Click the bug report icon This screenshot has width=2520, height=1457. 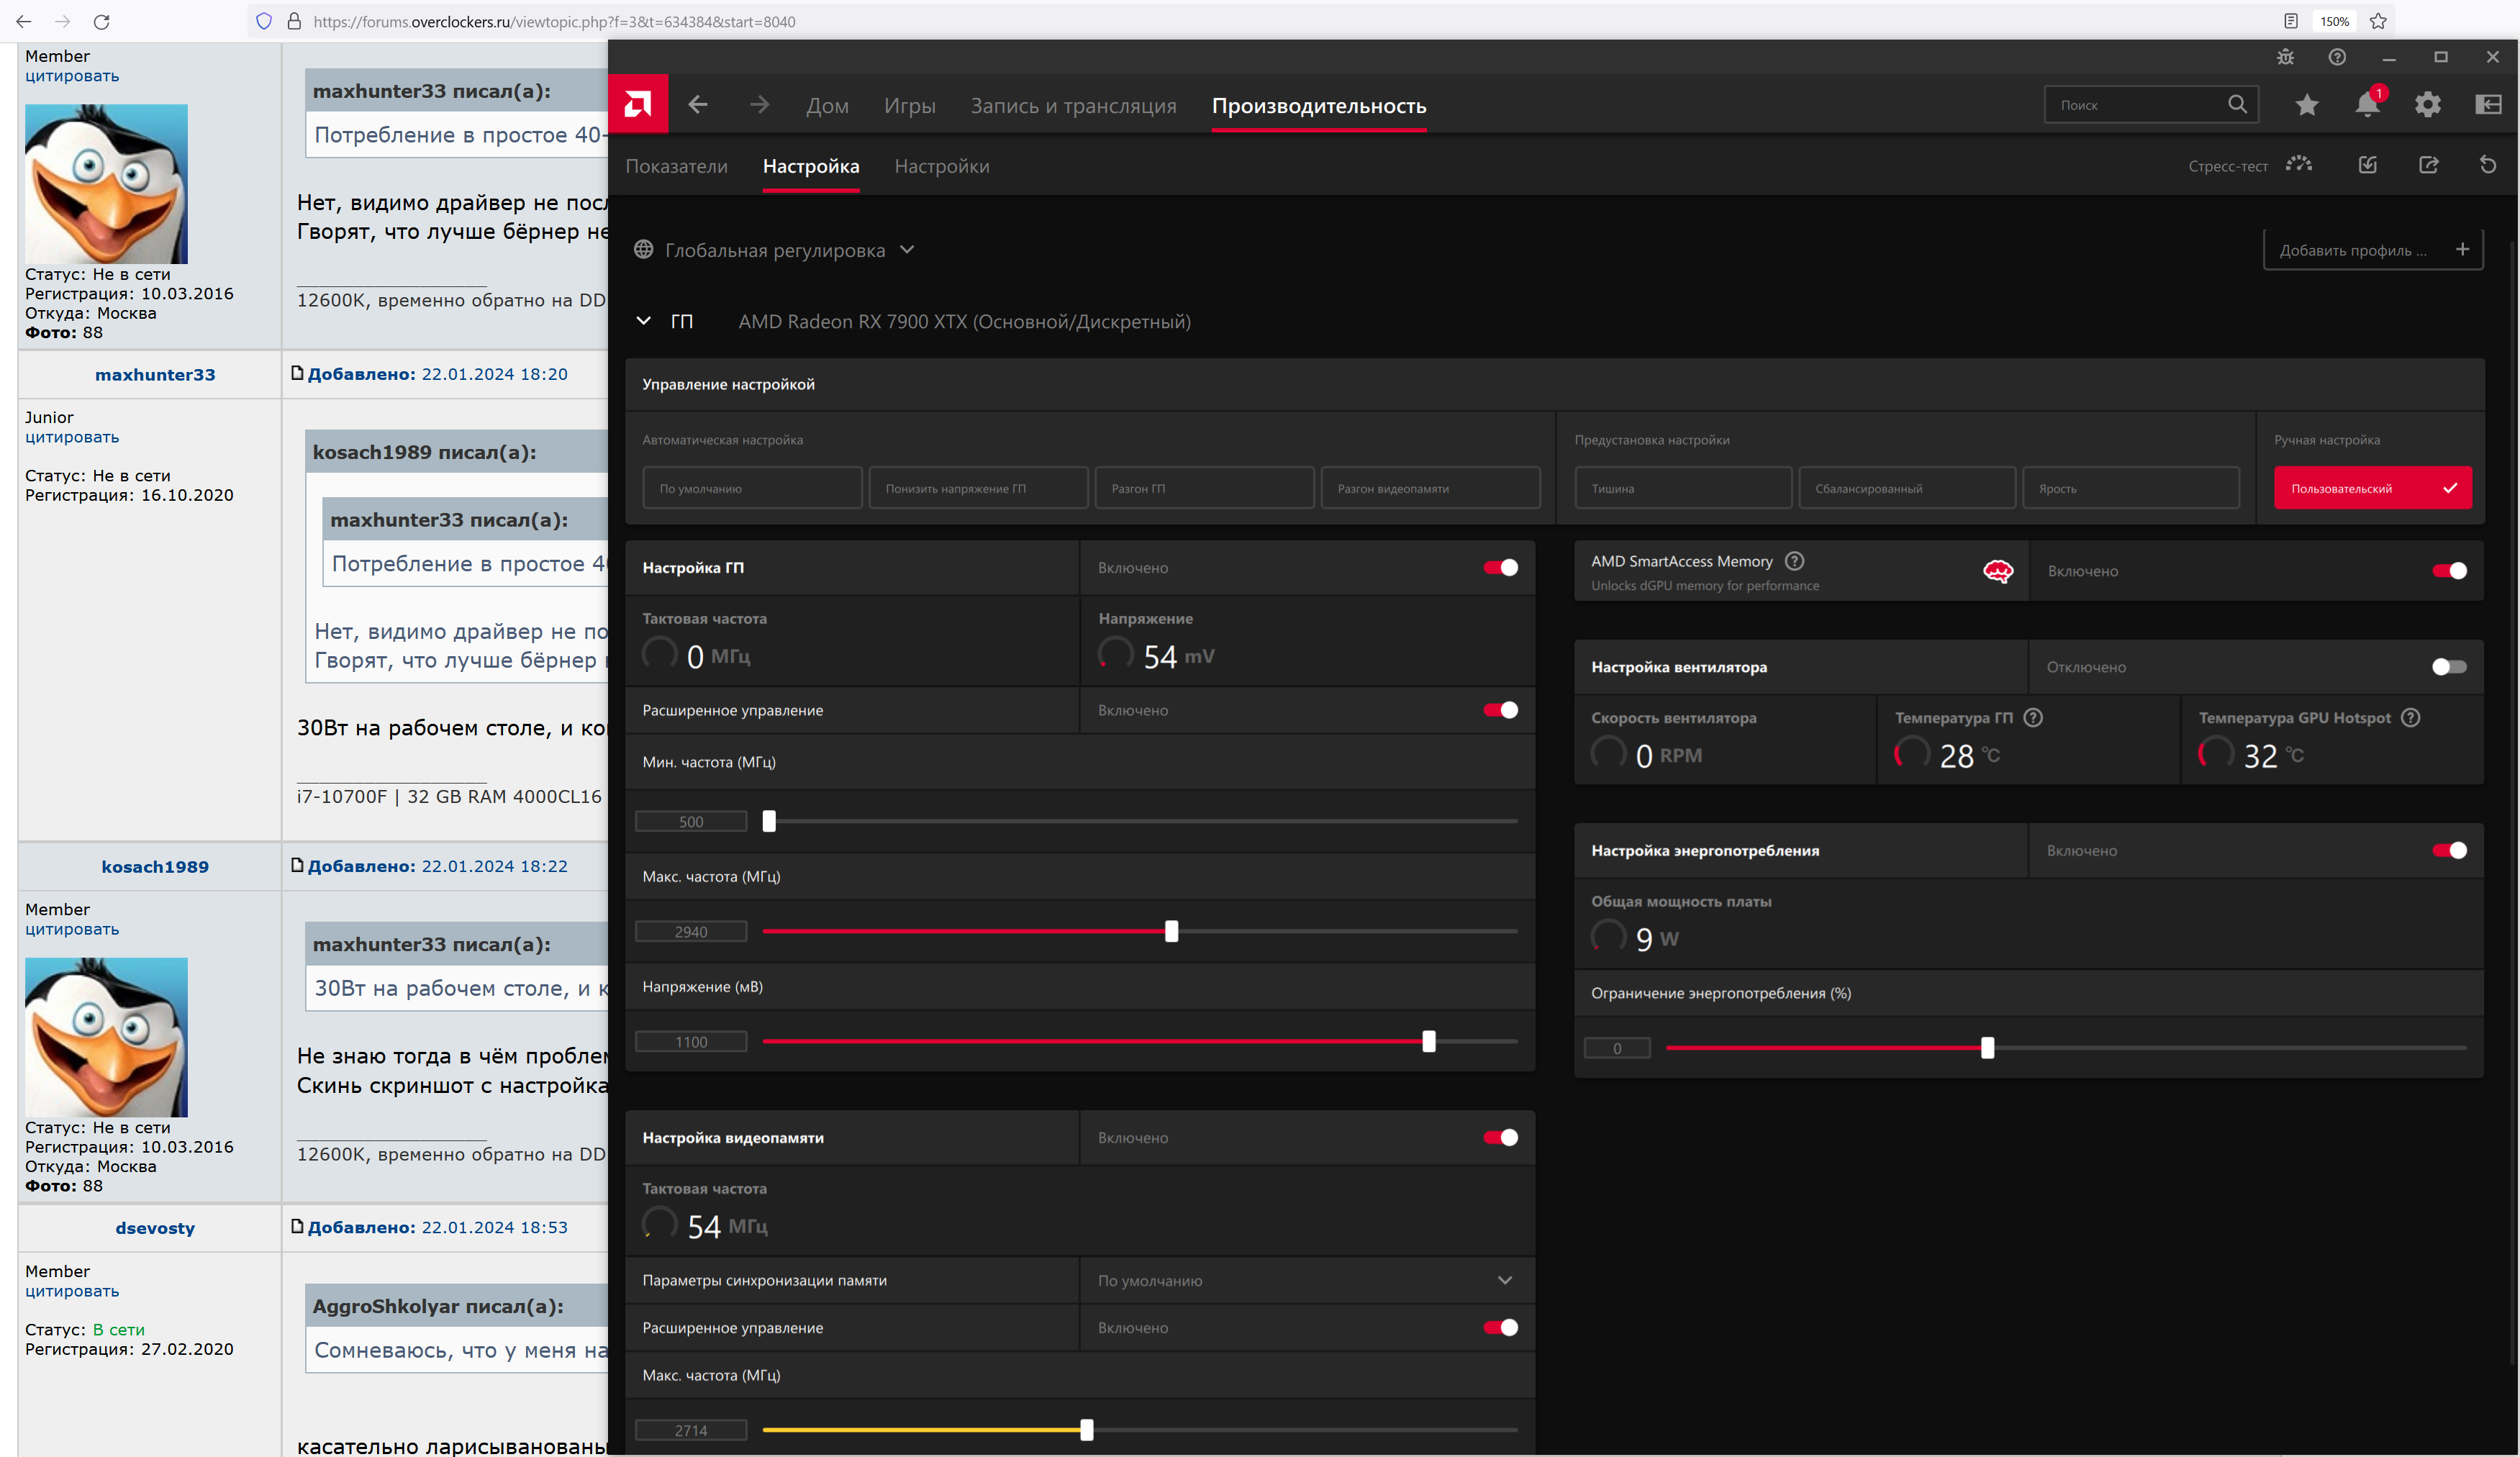click(x=2286, y=57)
